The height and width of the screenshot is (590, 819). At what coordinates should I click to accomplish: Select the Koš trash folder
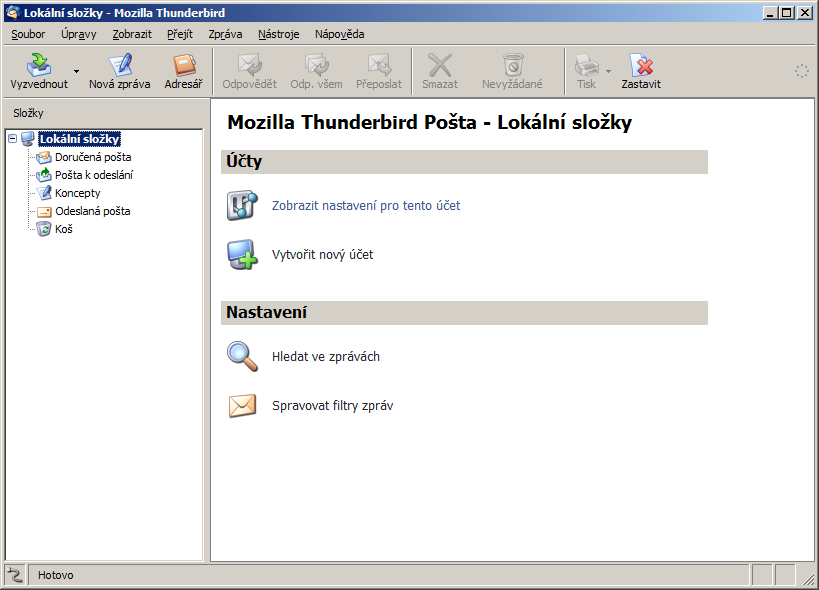click(x=63, y=229)
